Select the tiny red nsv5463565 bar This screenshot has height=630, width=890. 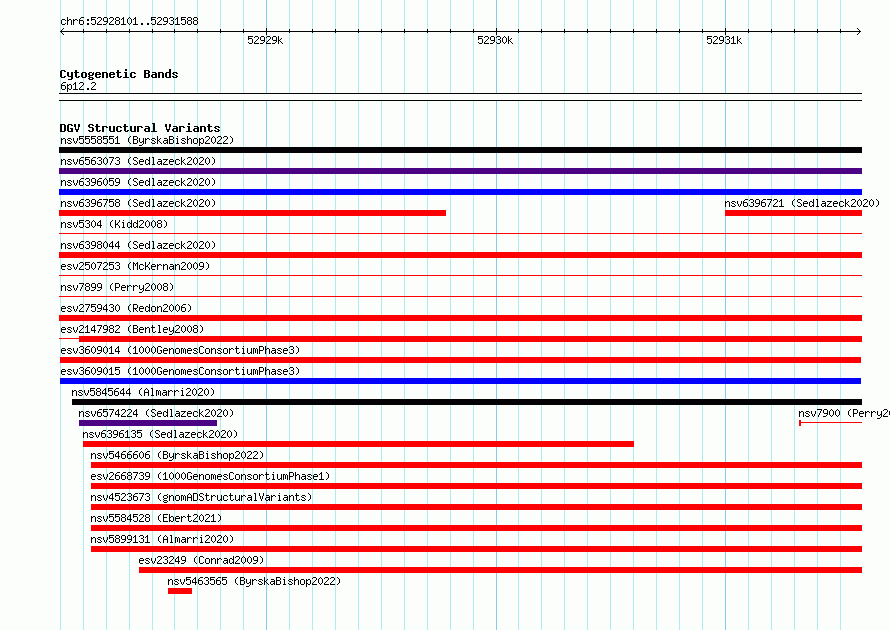click(x=180, y=591)
